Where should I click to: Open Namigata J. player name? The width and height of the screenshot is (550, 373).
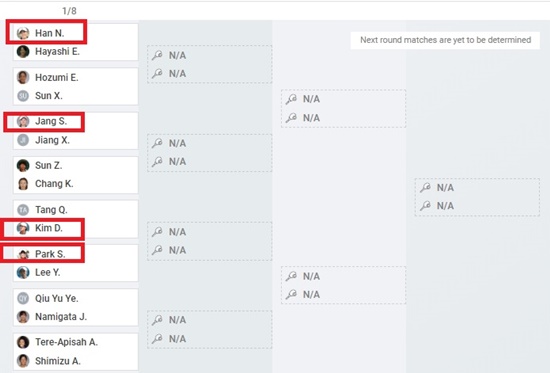(x=61, y=317)
